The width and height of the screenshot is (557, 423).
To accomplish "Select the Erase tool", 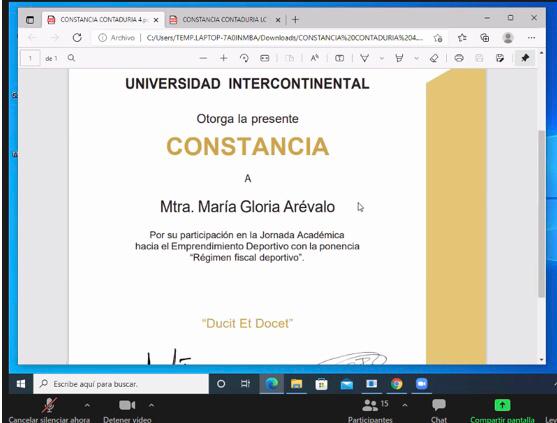I will (x=434, y=58).
